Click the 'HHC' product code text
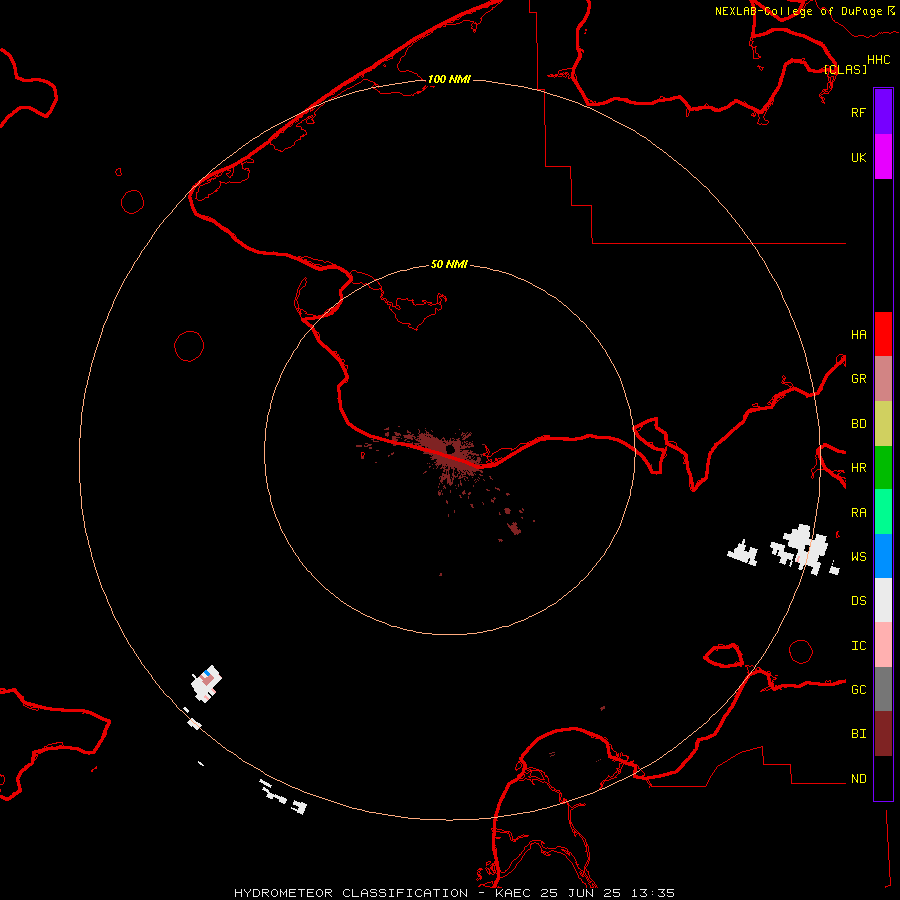Screen dimensions: 900x900 pyautogui.click(x=878, y=60)
